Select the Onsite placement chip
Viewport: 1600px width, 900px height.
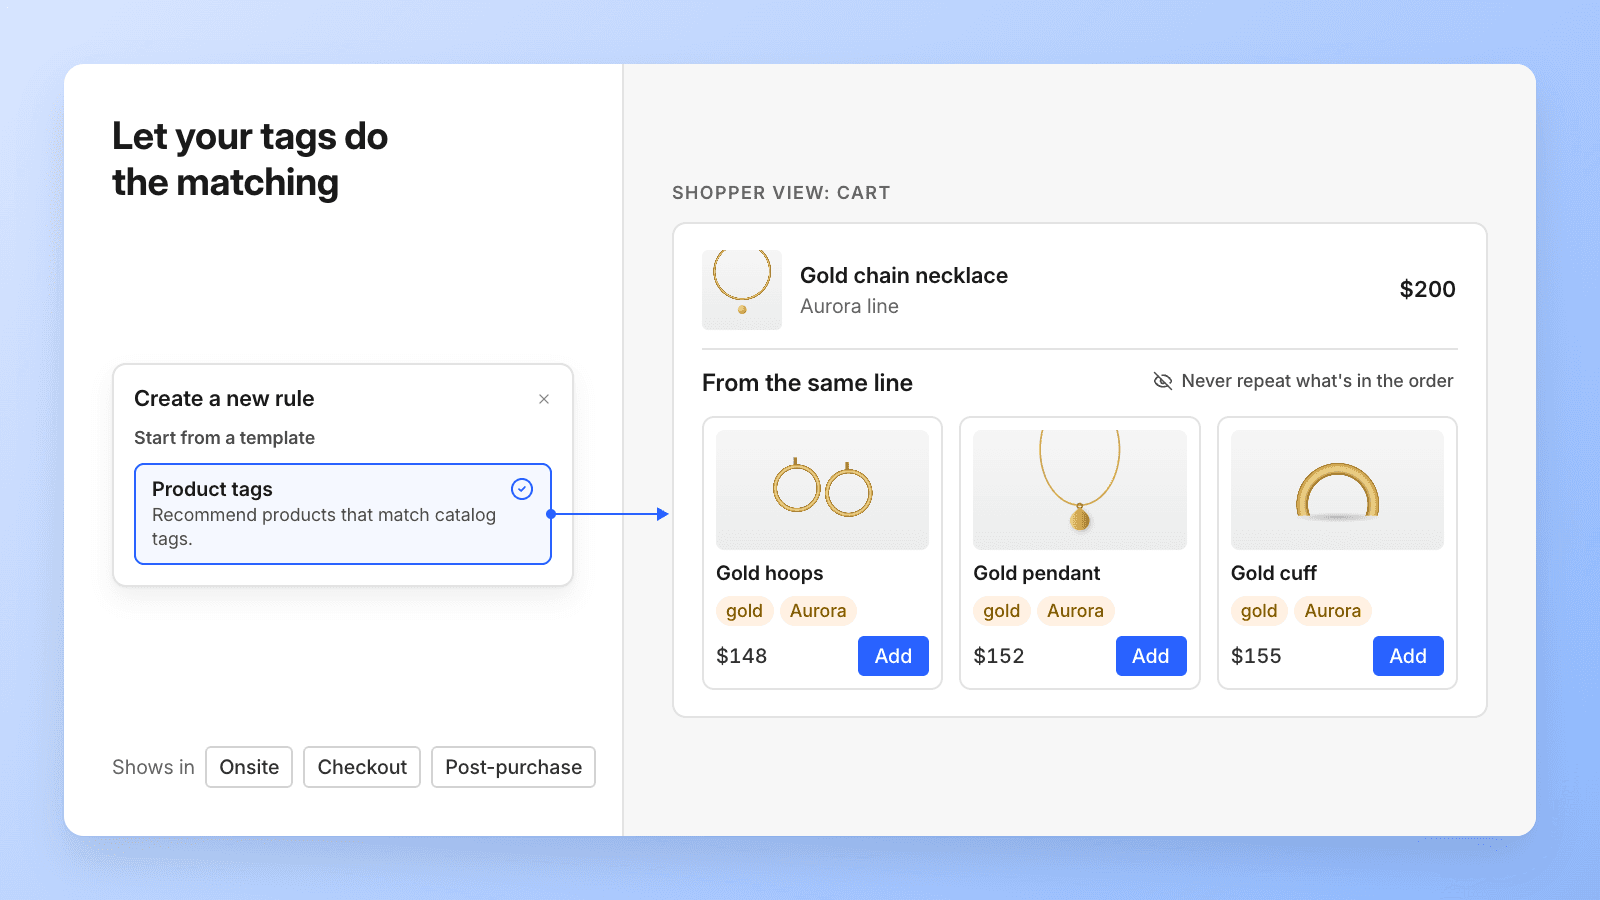tap(249, 767)
